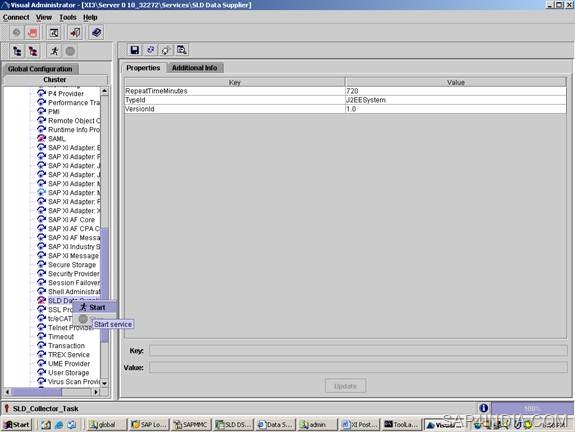The height and width of the screenshot is (432, 575).
Task: Select the Global Configuration tab
Action: 40,69
